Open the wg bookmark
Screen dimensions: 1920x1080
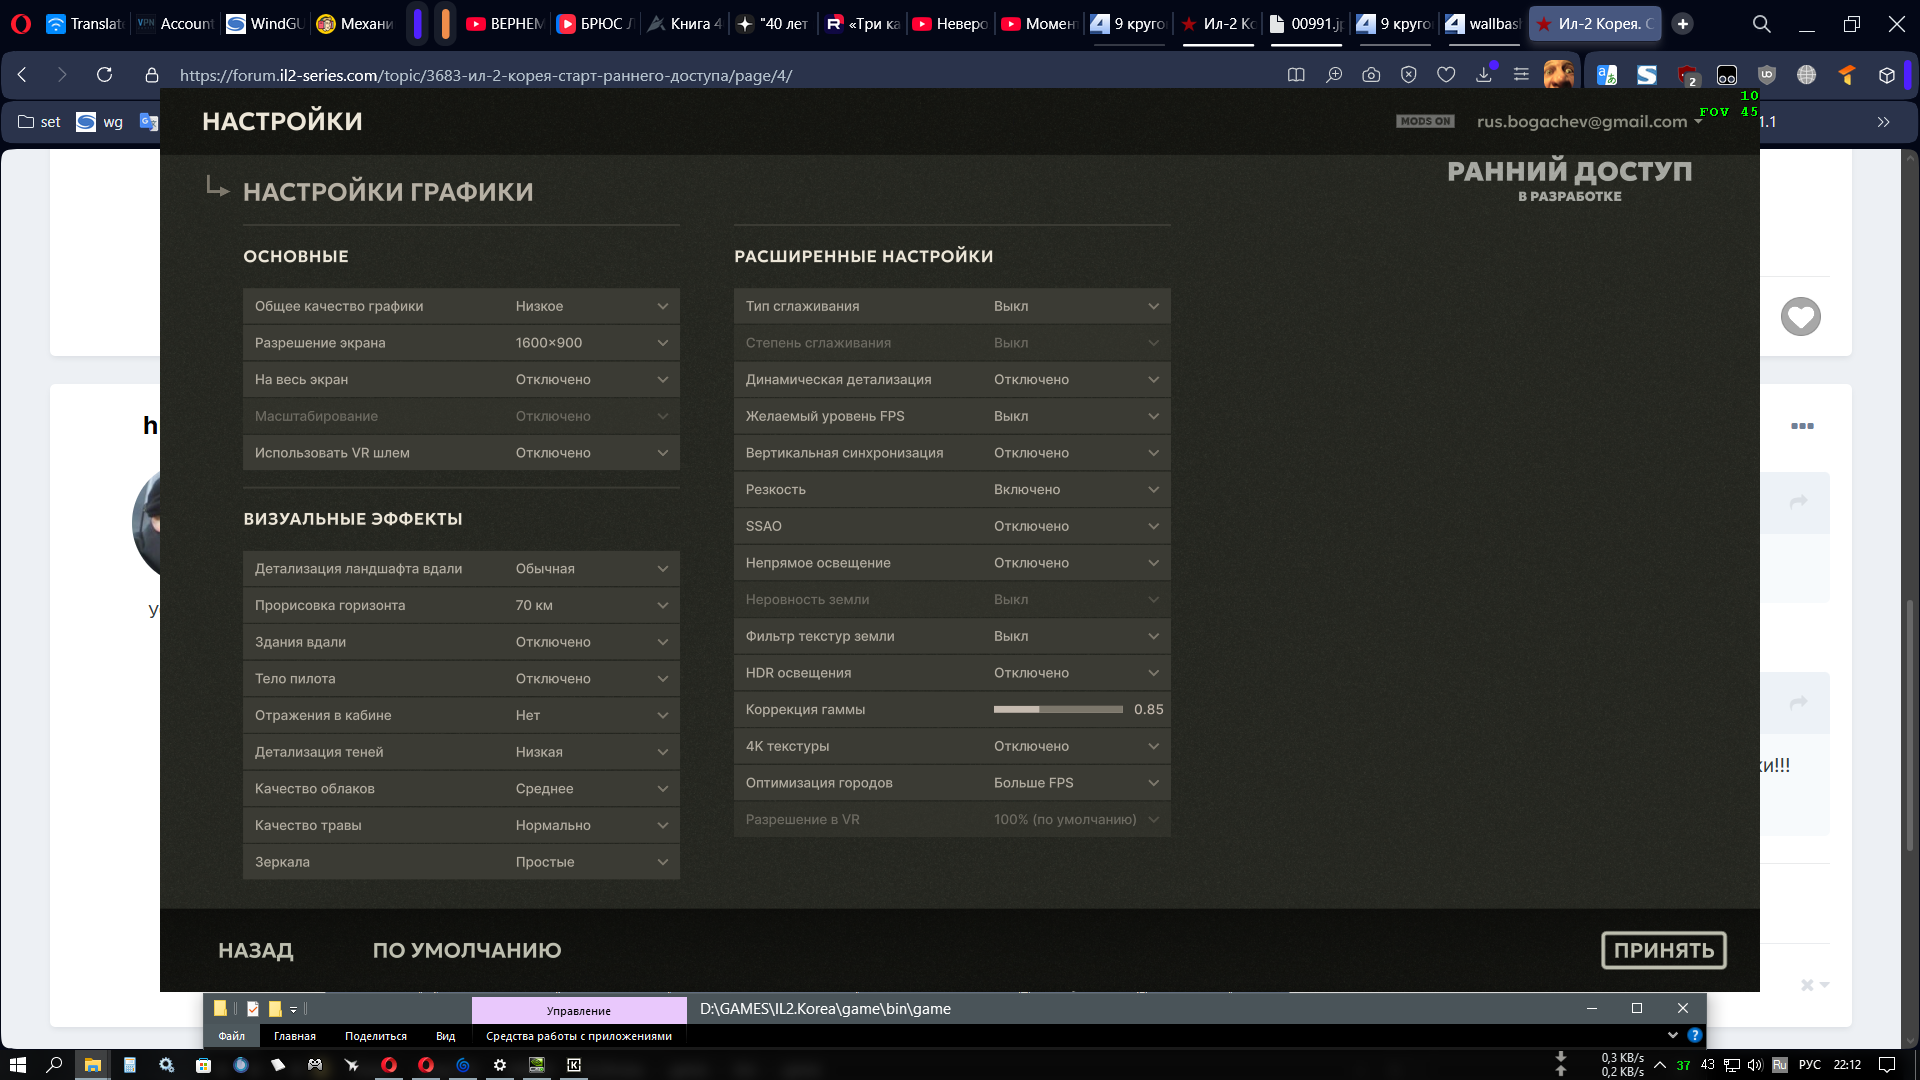pyautogui.click(x=100, y=122)
